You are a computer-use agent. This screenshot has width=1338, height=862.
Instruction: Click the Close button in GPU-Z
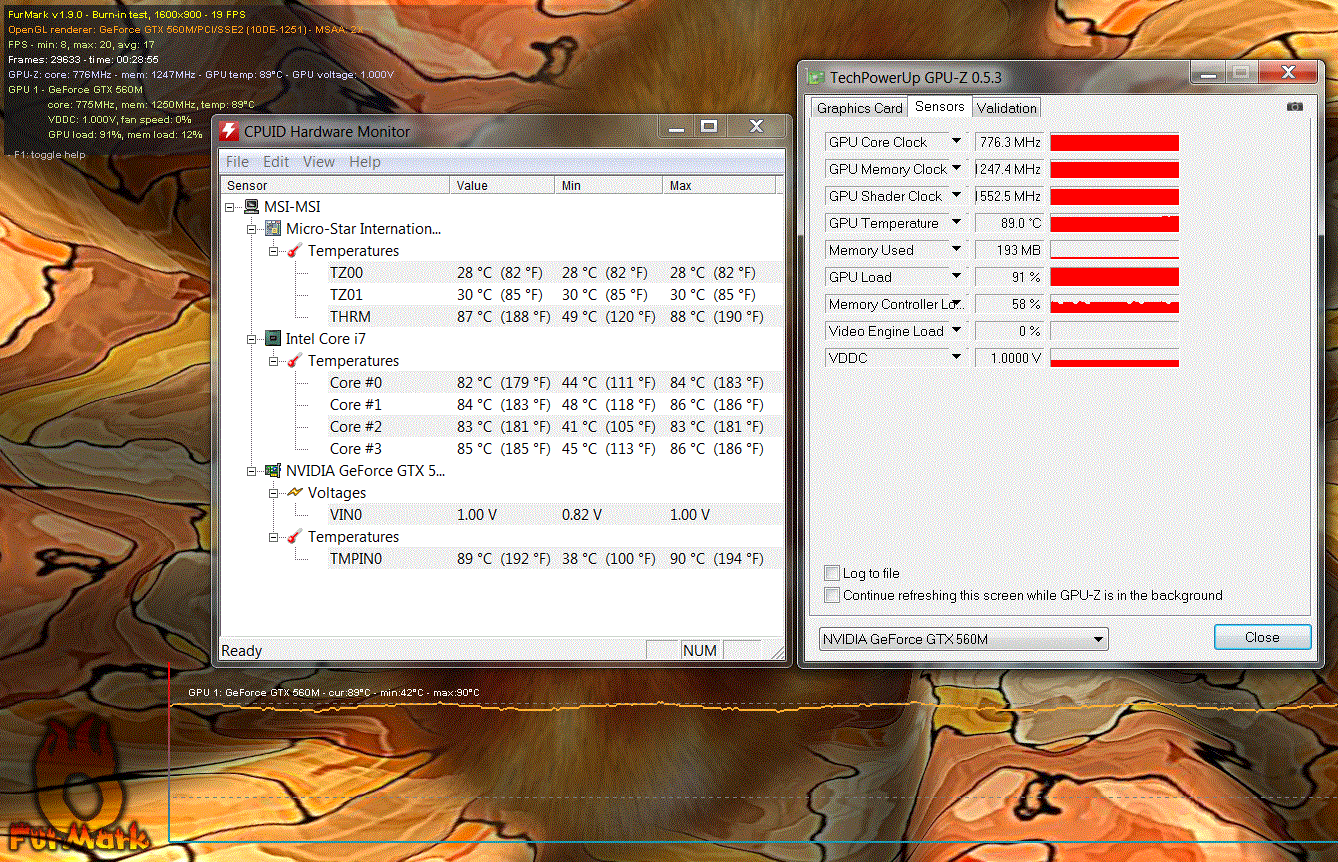pos(1262,637)
